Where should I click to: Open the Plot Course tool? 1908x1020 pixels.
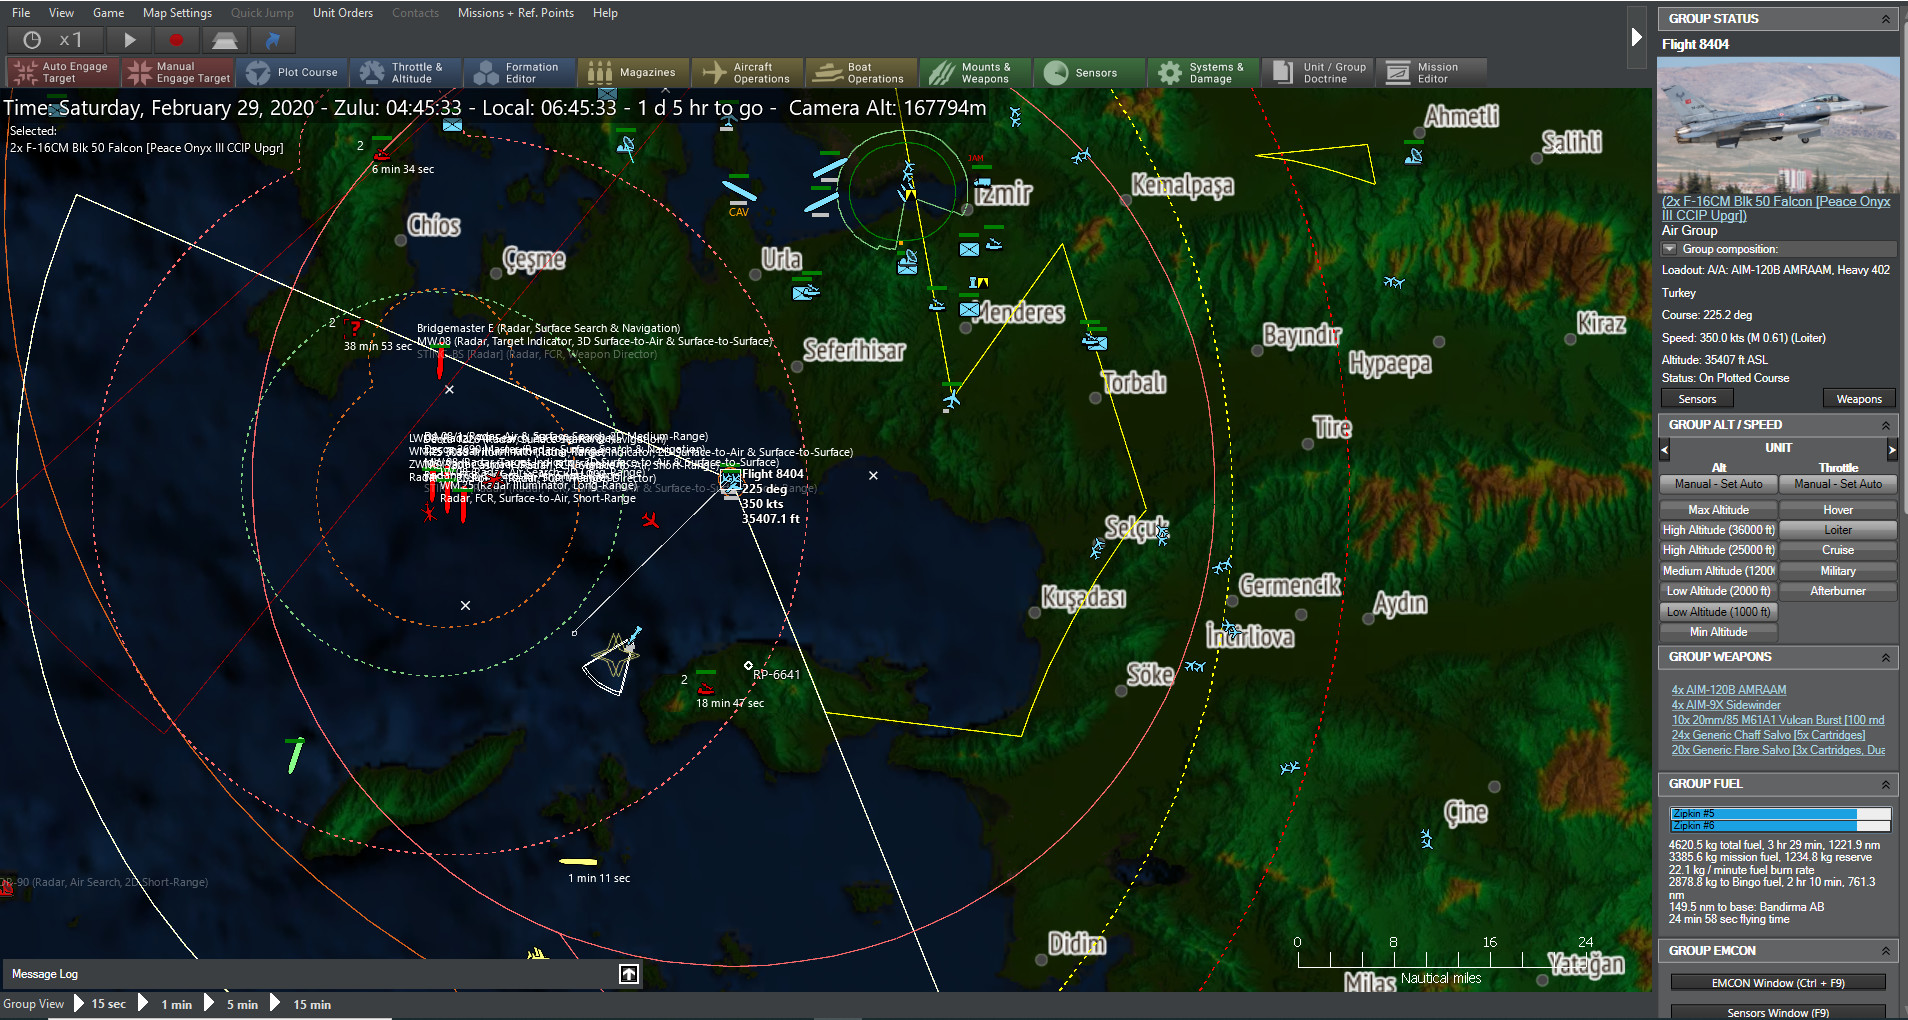(293, 72)
